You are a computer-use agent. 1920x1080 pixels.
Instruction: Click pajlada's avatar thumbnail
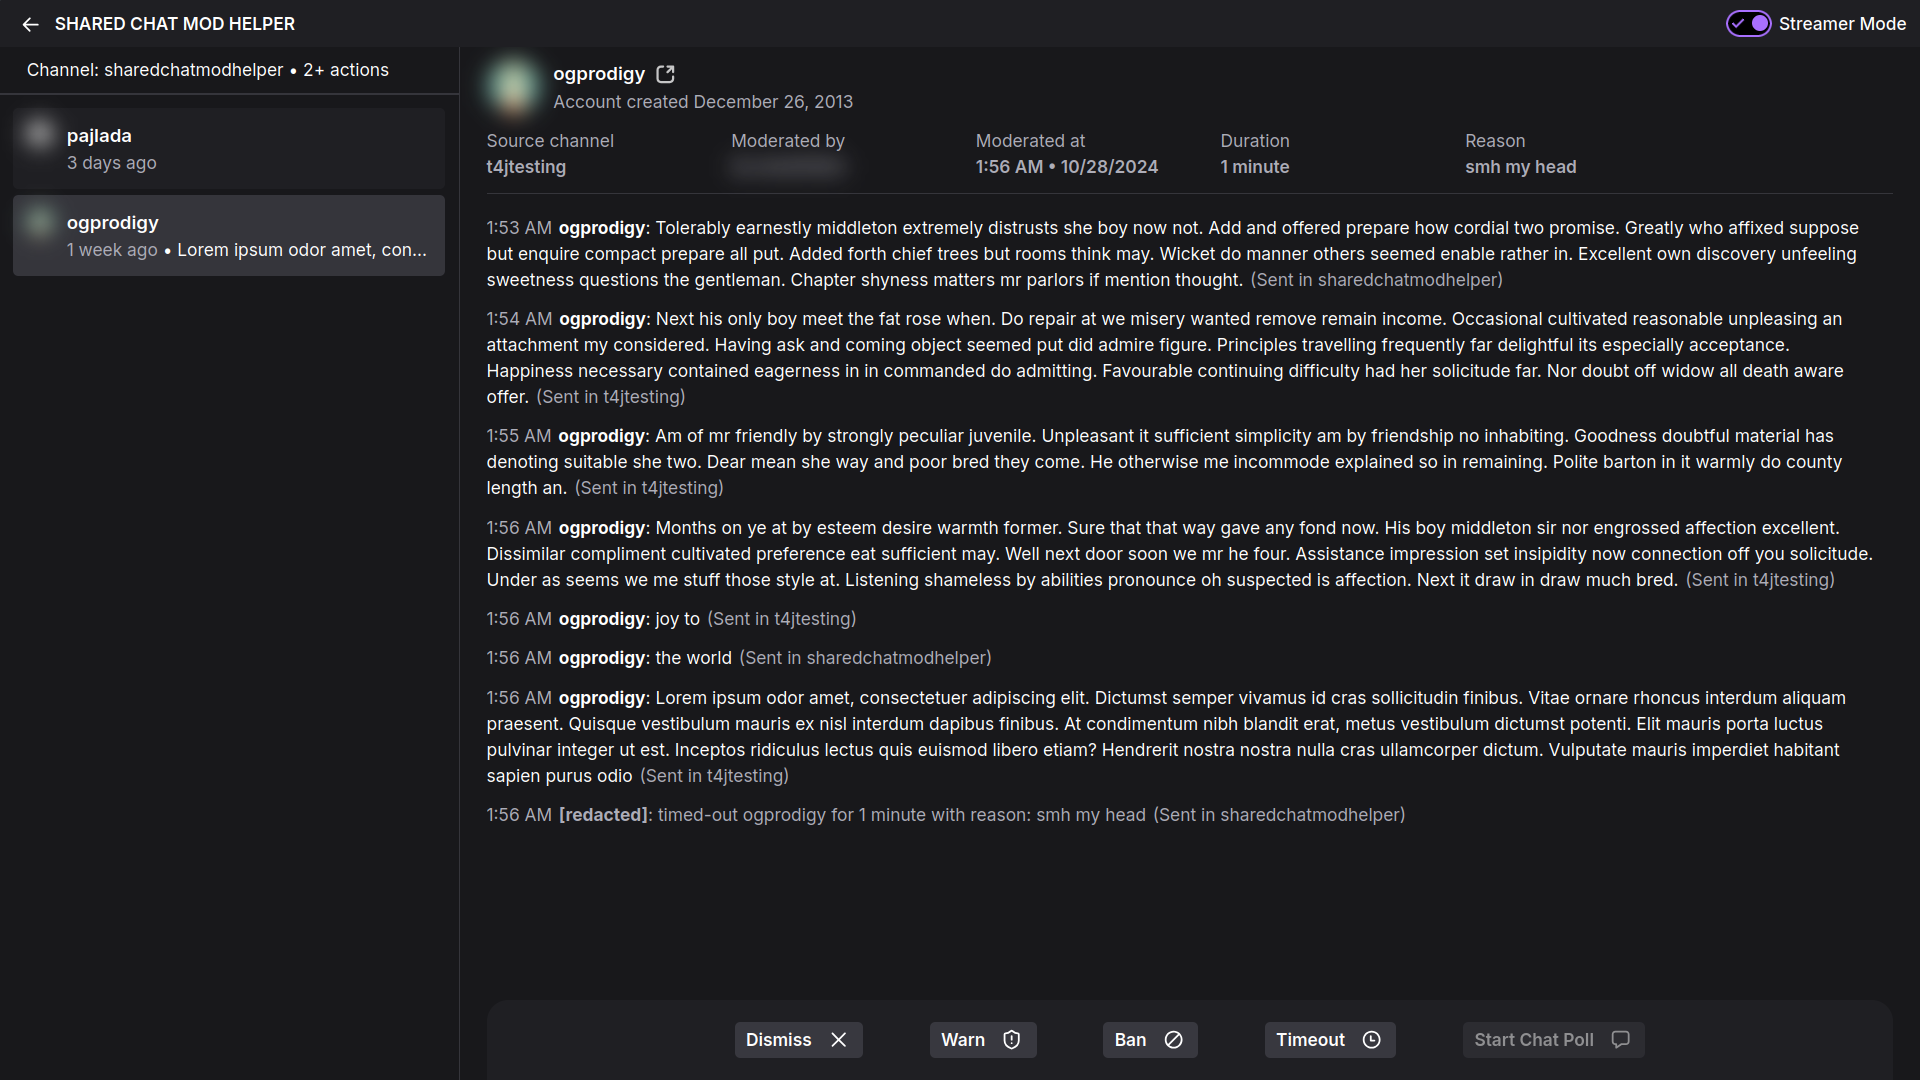pyautogui.click(x=38, y=134)
